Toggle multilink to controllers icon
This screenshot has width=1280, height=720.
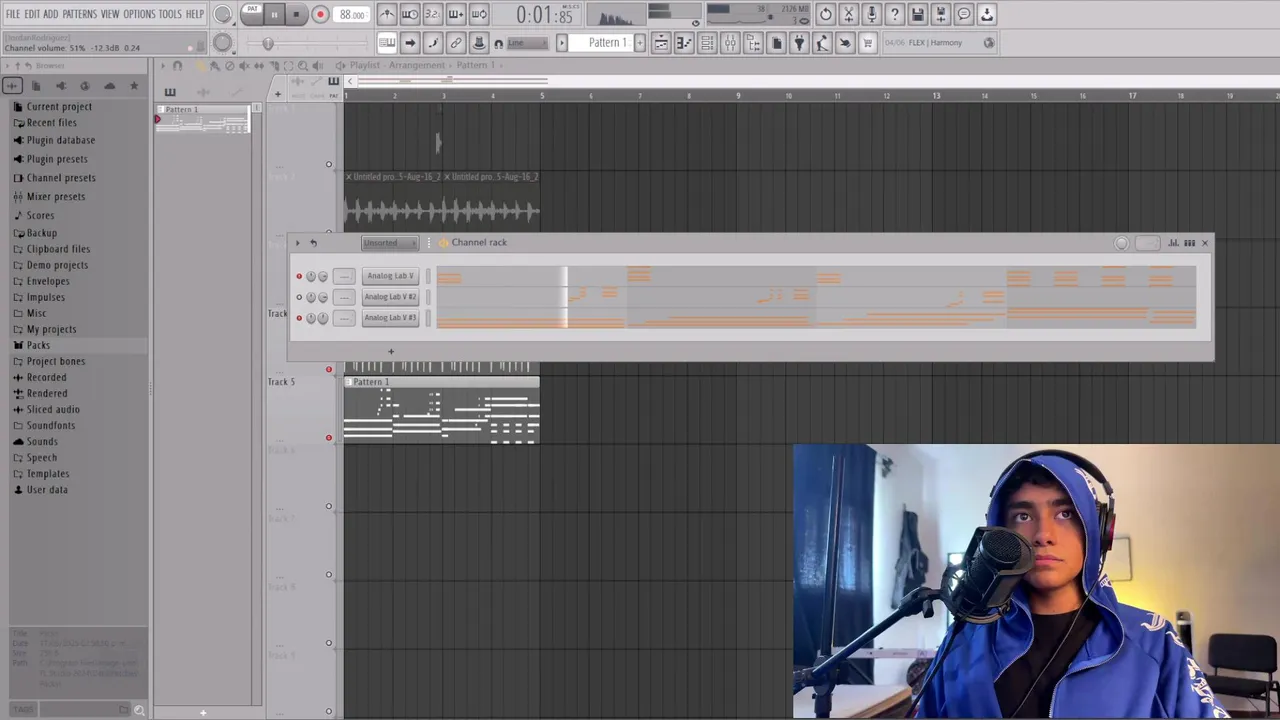pos(456,43)
